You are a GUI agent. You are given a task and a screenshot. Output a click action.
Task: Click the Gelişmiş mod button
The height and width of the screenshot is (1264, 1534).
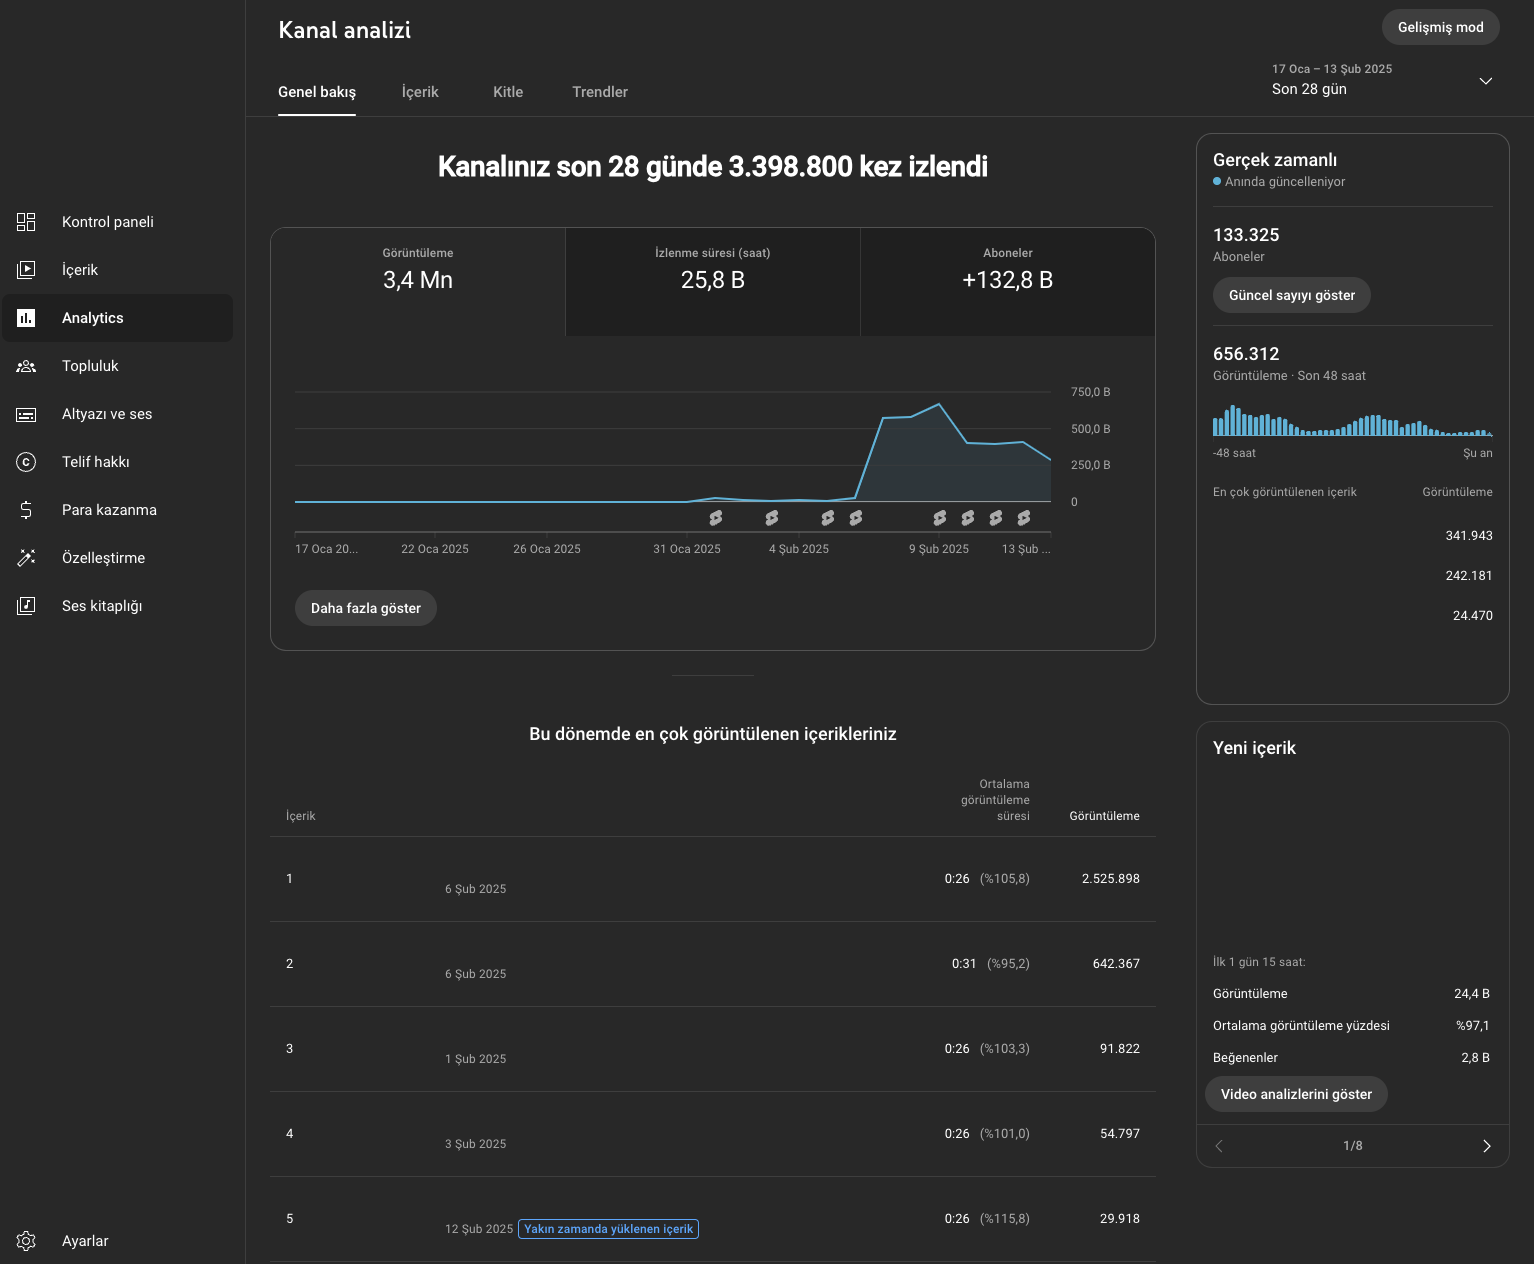tap(1441, 27)
